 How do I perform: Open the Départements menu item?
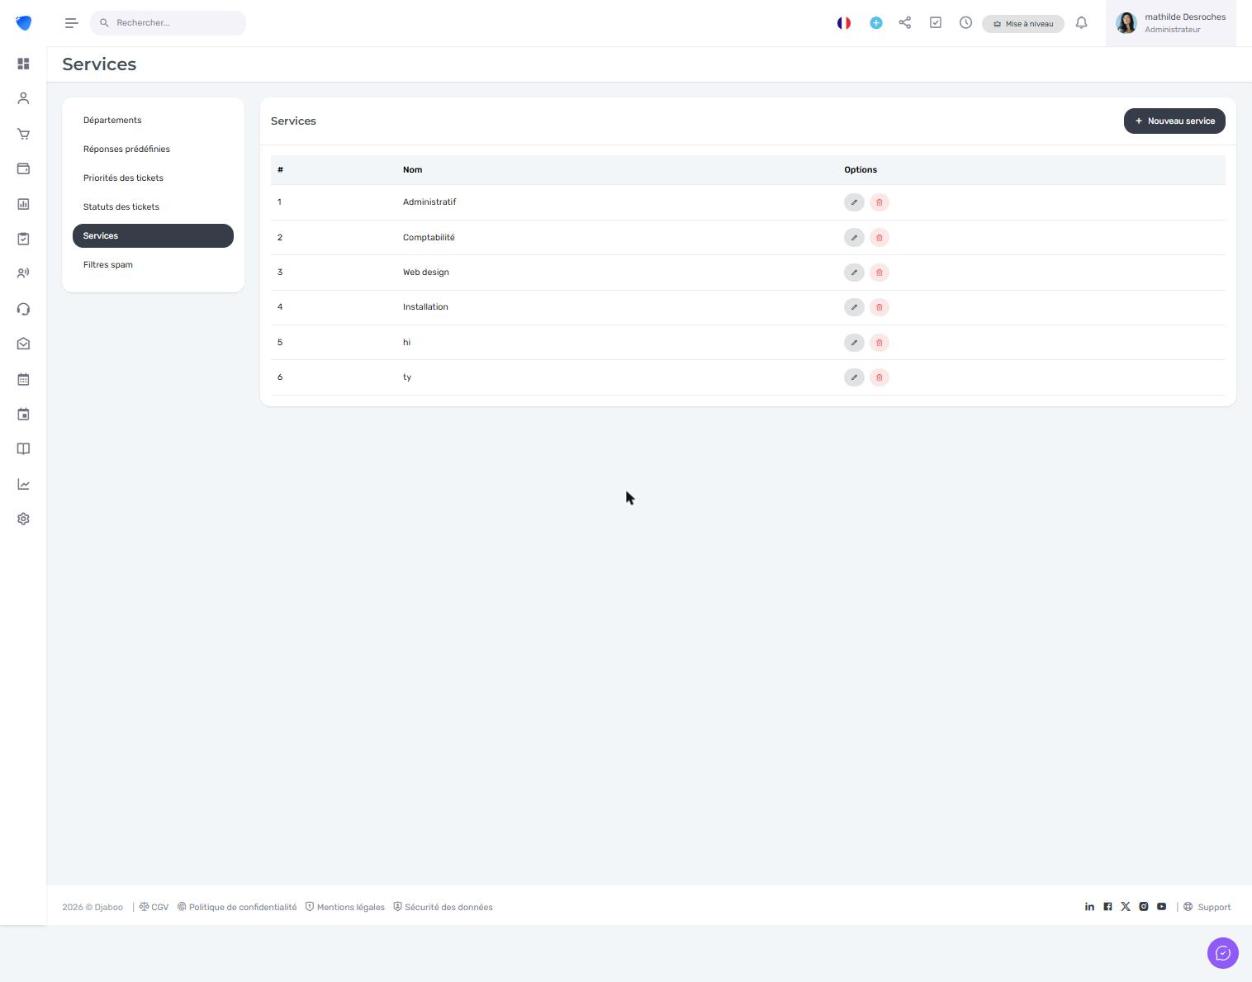click(x=153, y=120)
